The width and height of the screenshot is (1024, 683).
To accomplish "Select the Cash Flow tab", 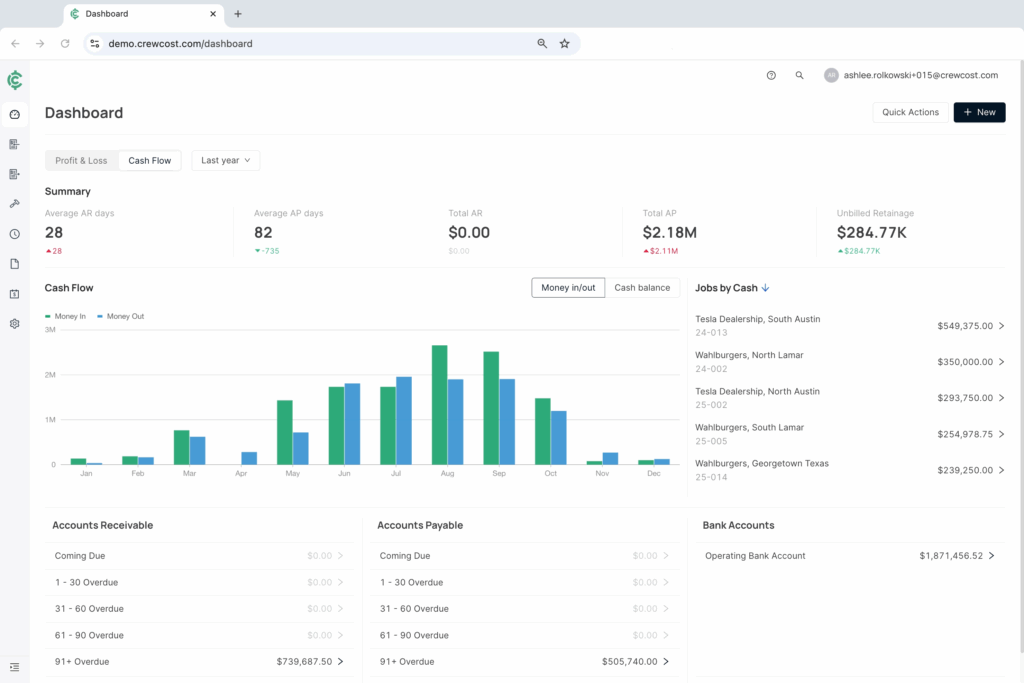I will pos(149,160).
